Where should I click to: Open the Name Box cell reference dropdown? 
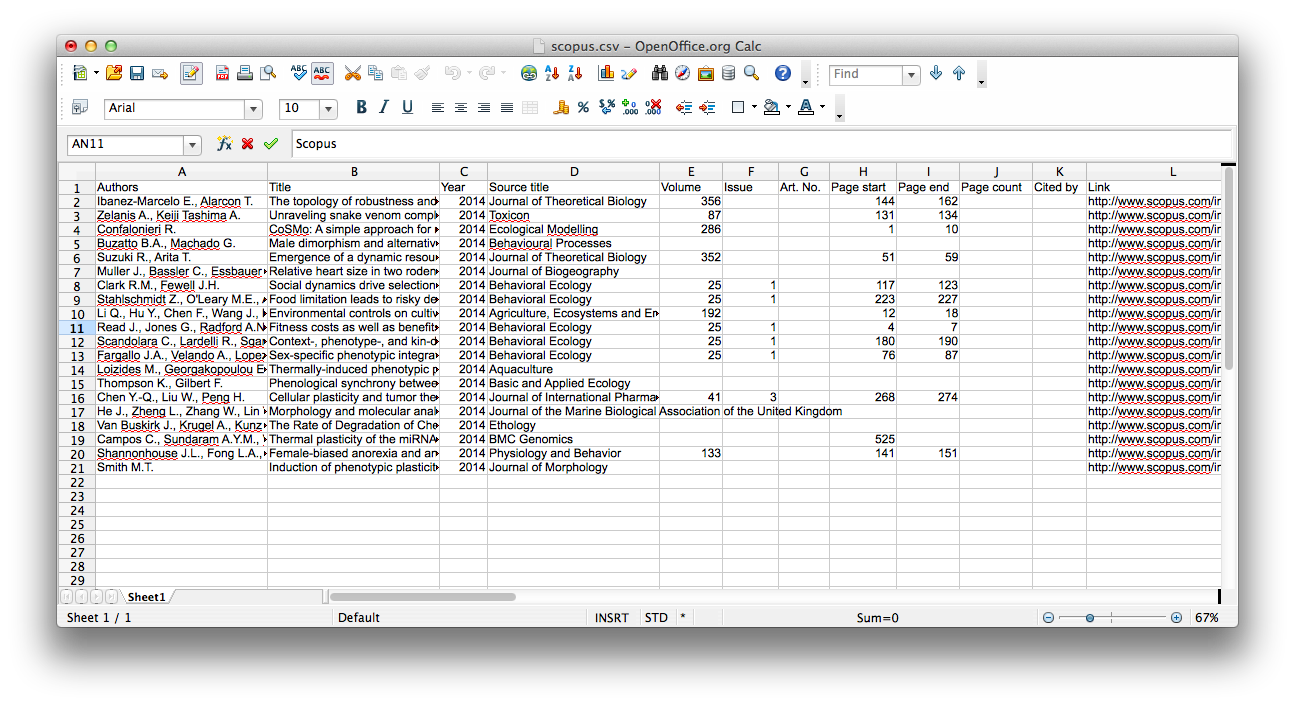[x=192, y=144]
